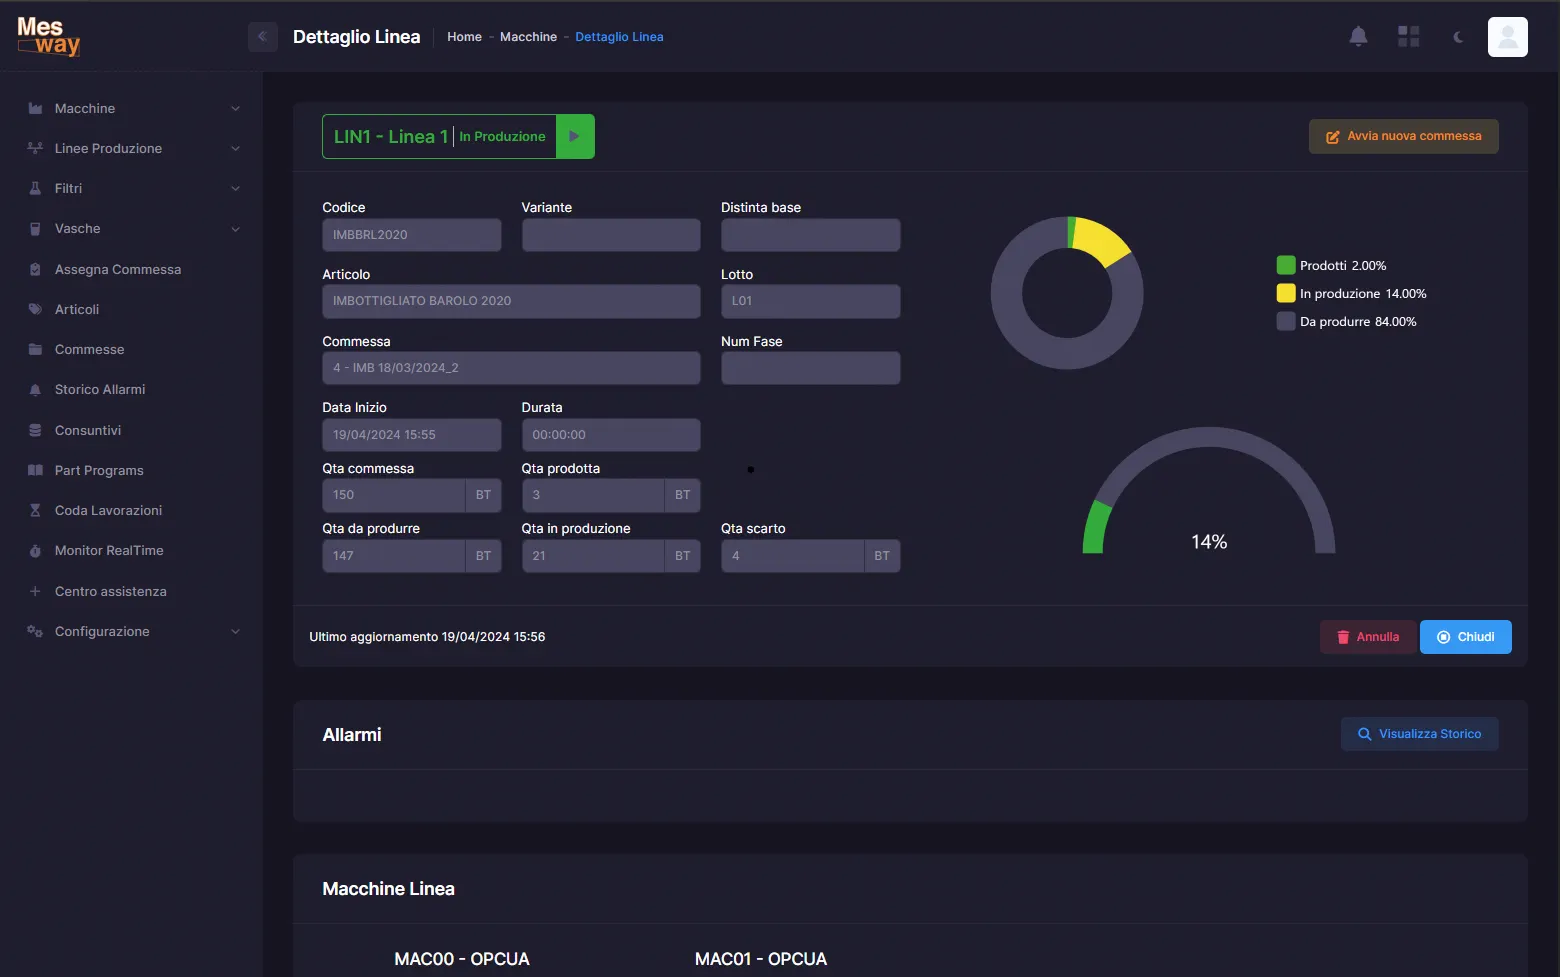The width and height of the screenshot is (1560, 977).
Task: Click the Assegna Commessa clipboard icon
Action: pyautogui.click(x=35, y=269)
